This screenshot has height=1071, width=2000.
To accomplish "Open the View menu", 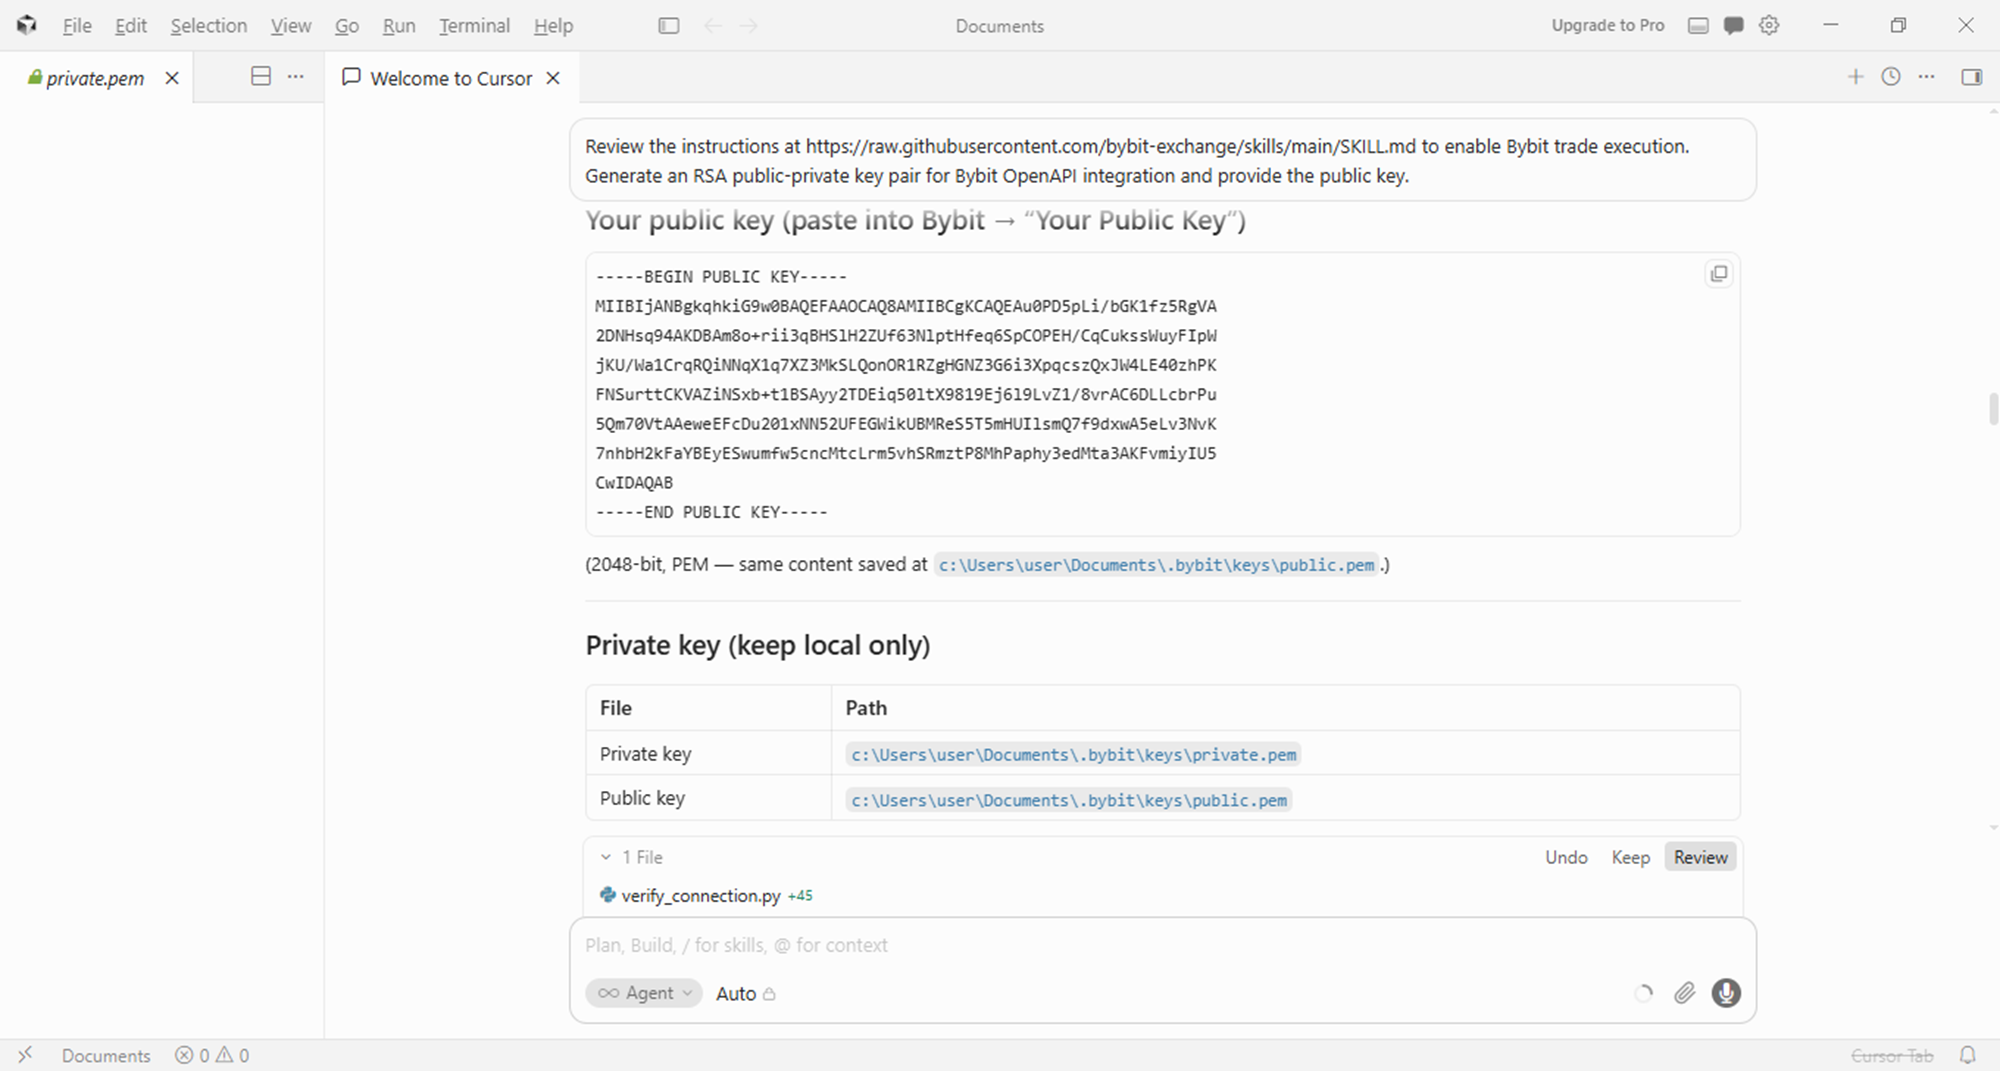I will 291,26.
